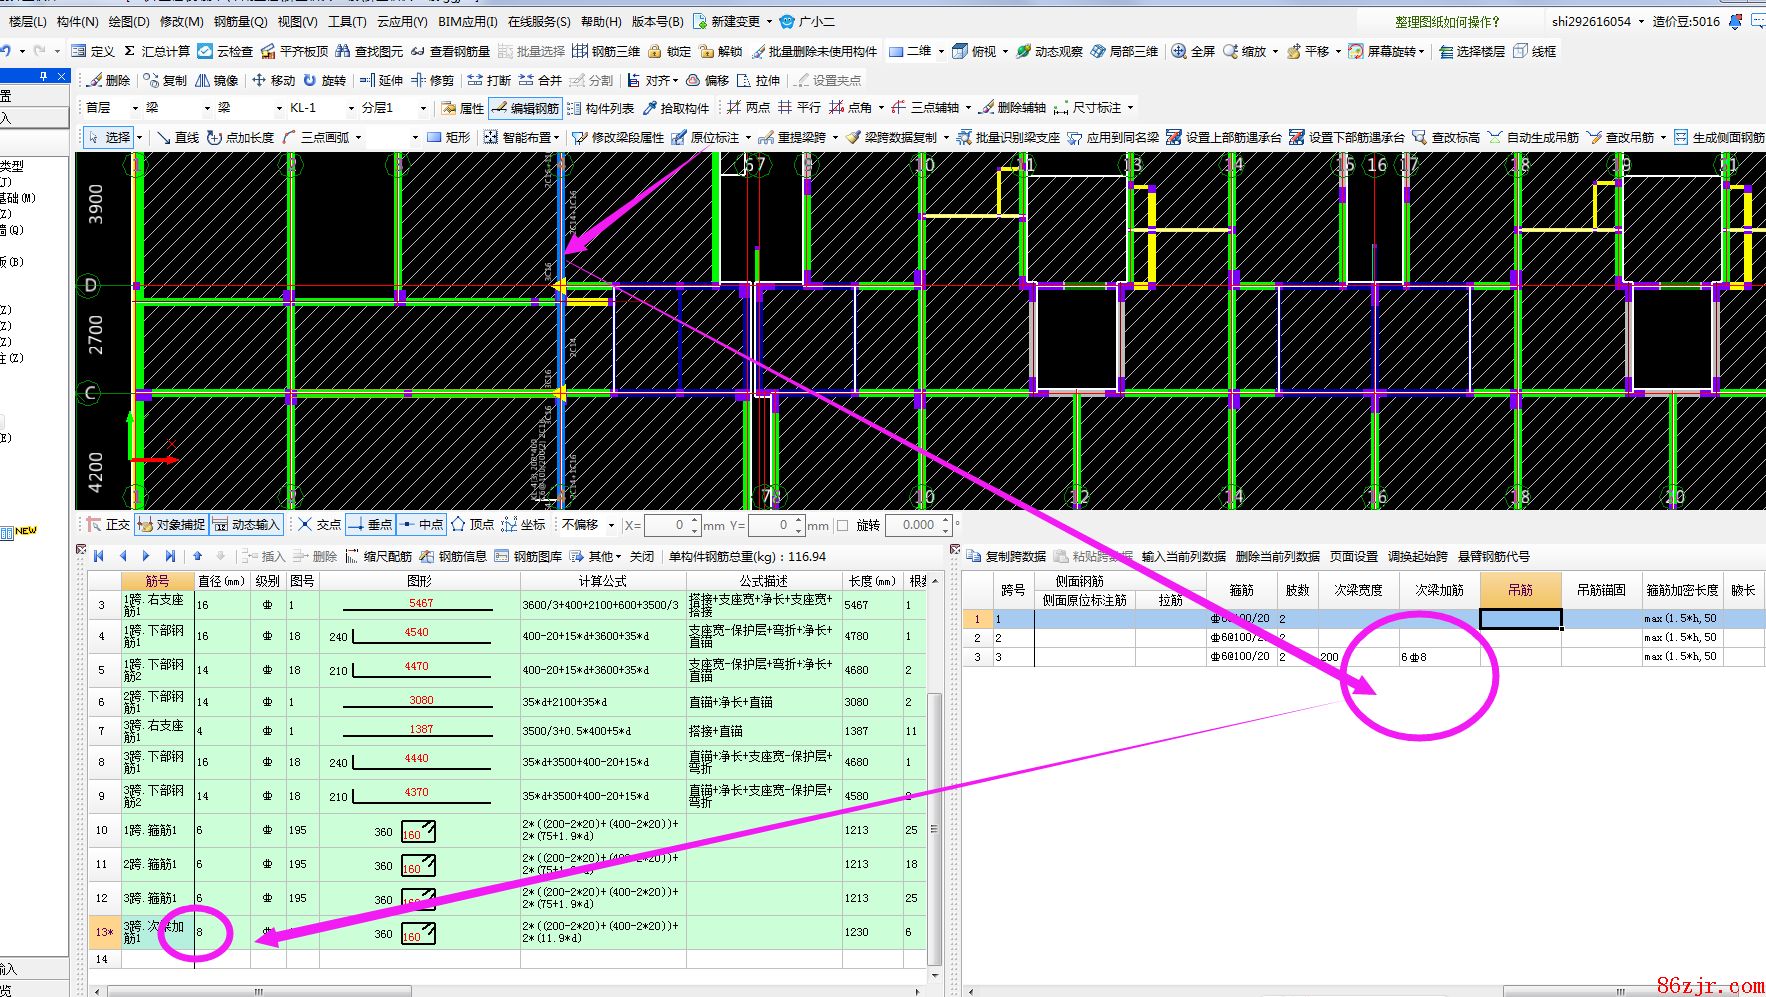
Task: Toggle 对象捕捉 object snap
Action: tap(171, 524)
